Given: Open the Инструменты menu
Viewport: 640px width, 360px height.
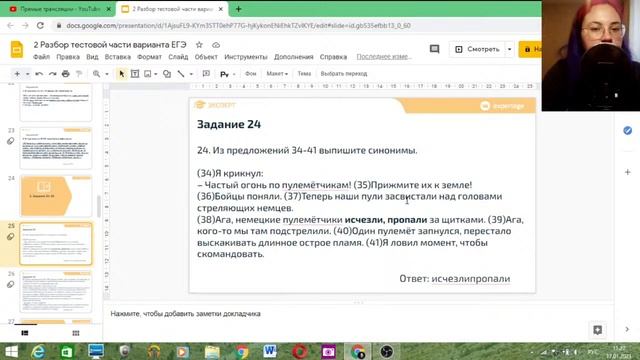Looking at the screenshot, I should [x=246, y=57].
